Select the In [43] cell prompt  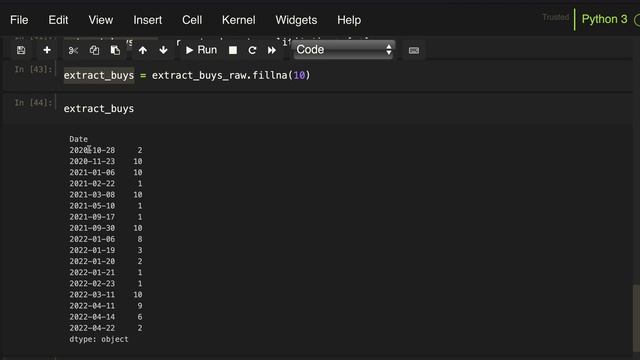[x=33, y=69]
